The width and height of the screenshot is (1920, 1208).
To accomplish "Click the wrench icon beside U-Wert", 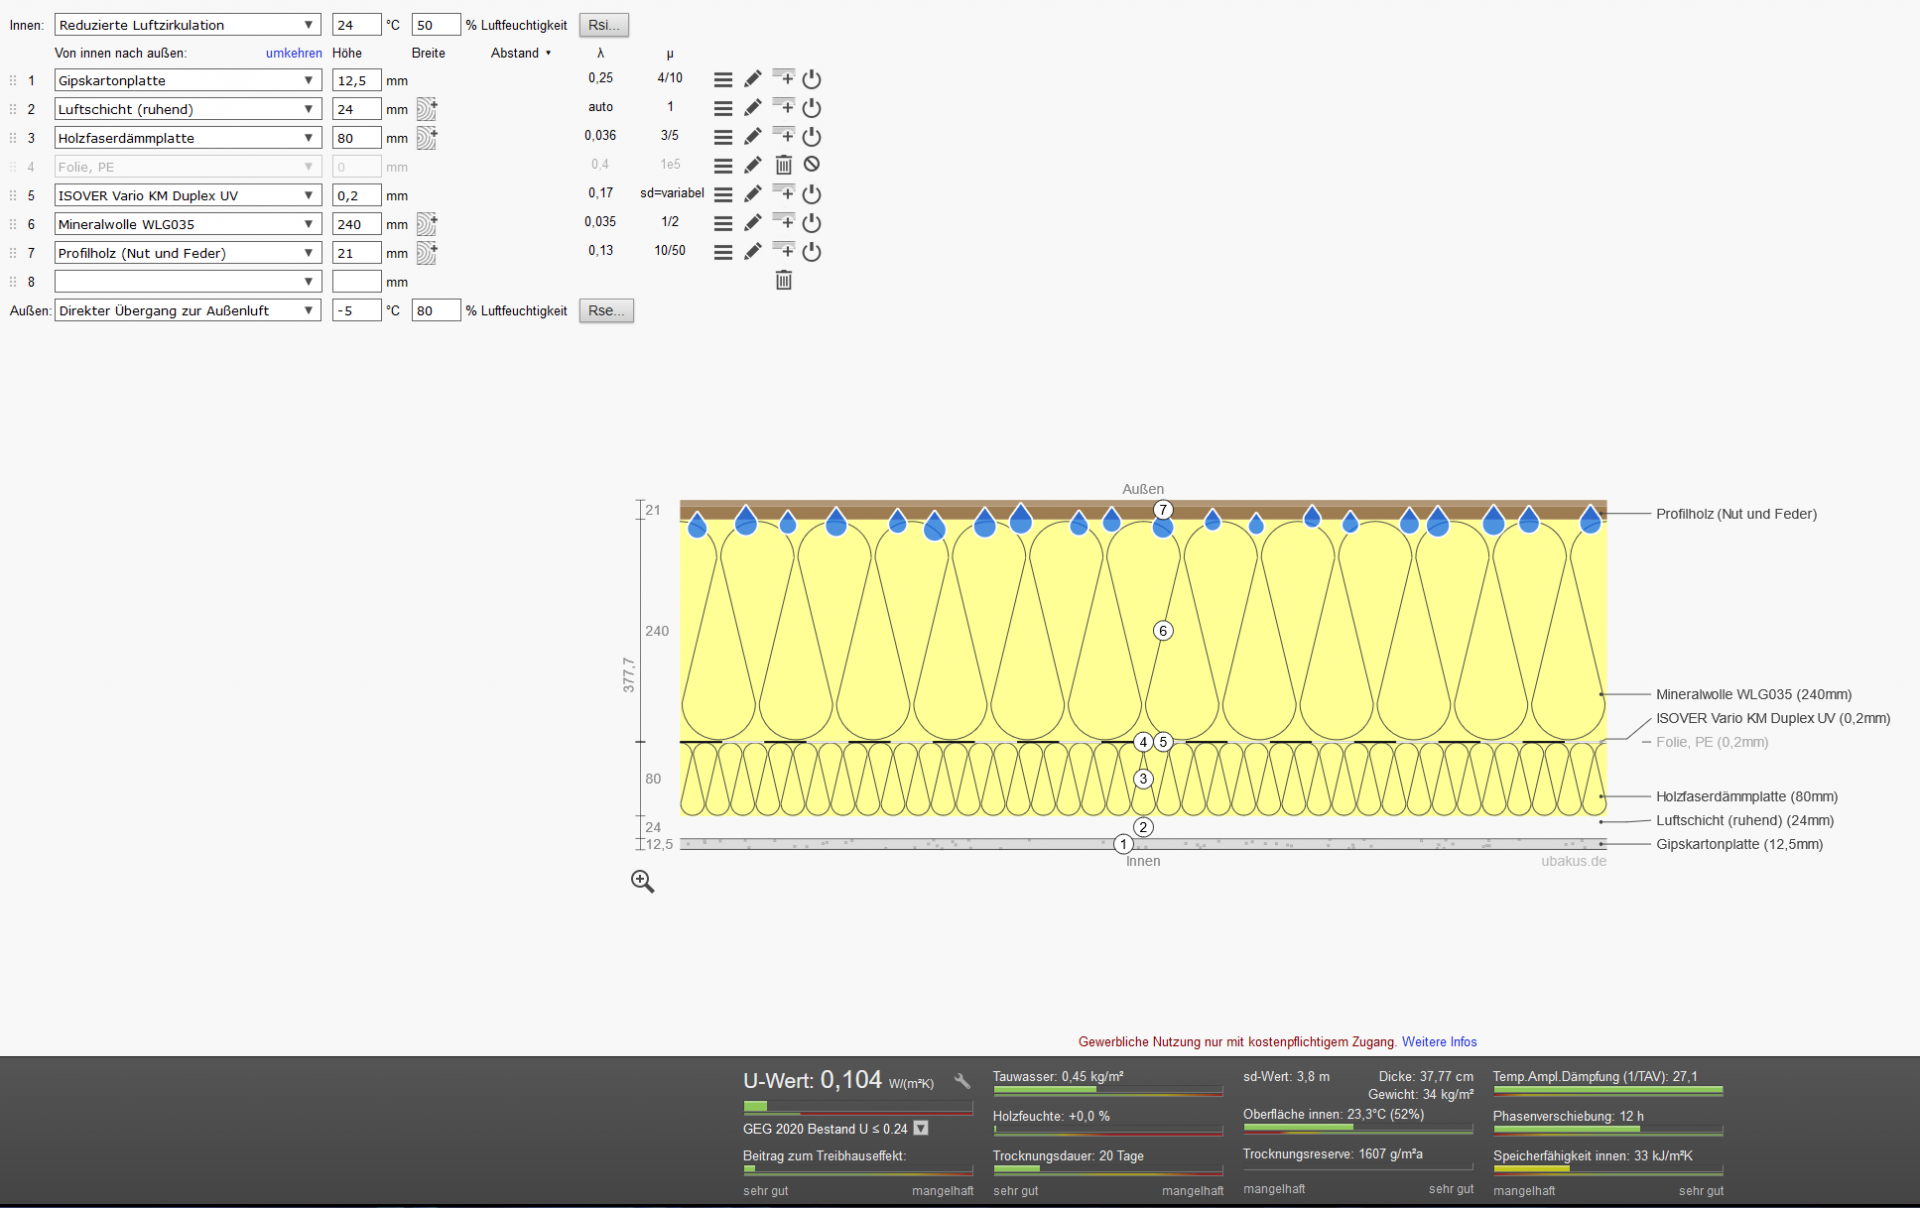I will (962, 1081).
